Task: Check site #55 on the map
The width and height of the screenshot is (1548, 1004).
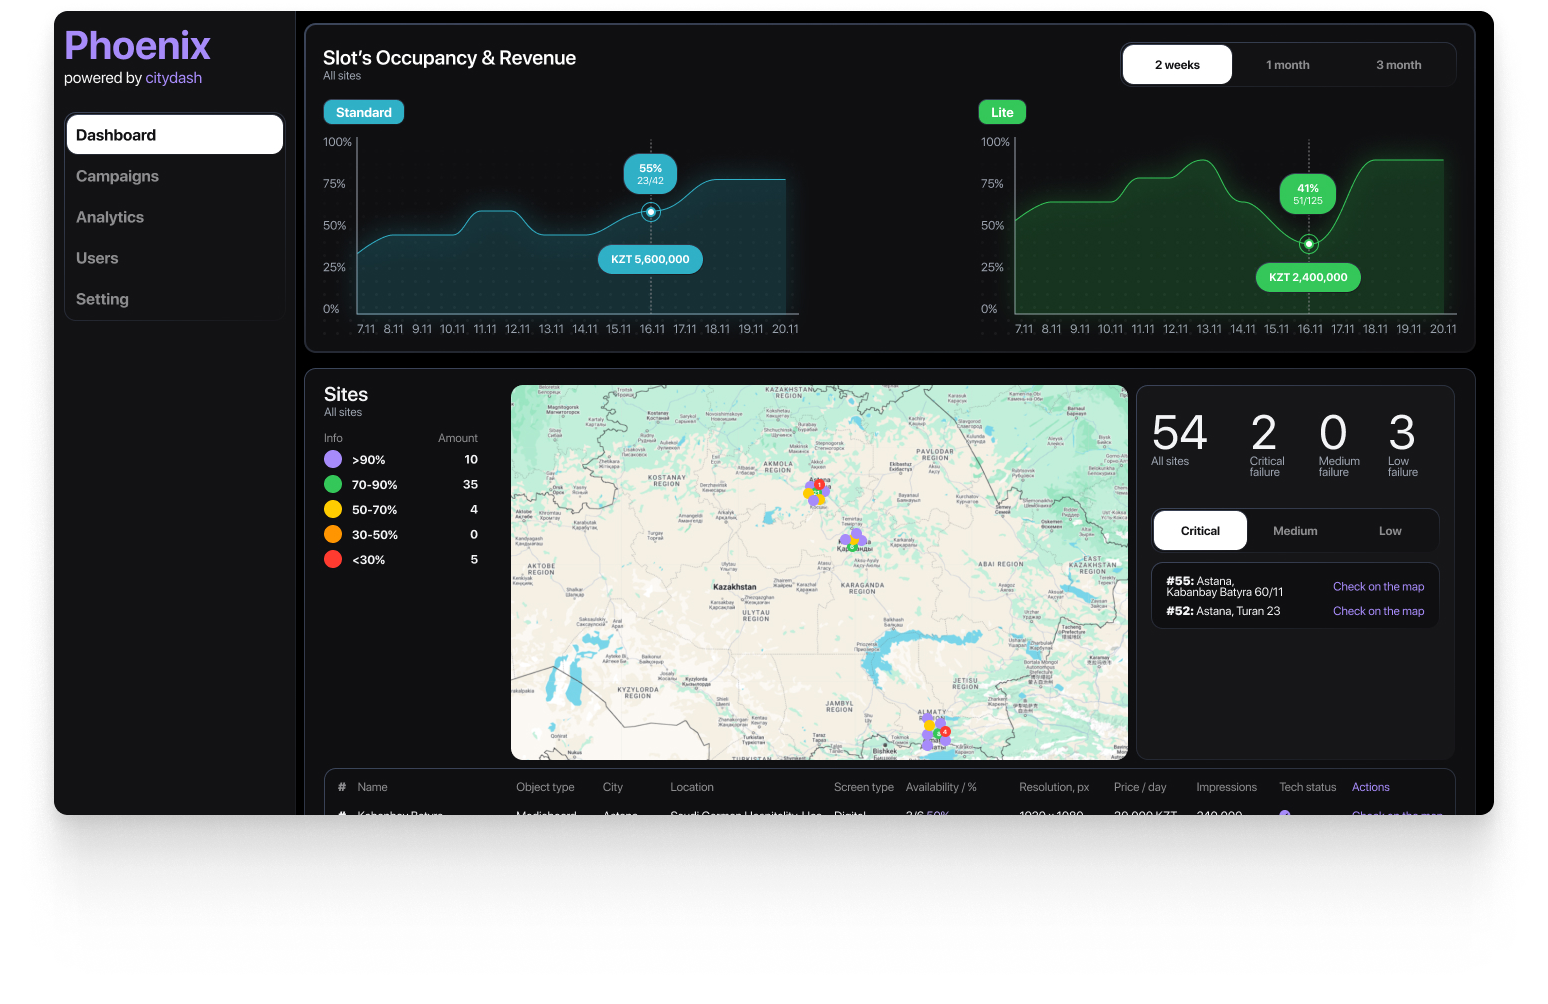Action: click(x=1378, y=587)
